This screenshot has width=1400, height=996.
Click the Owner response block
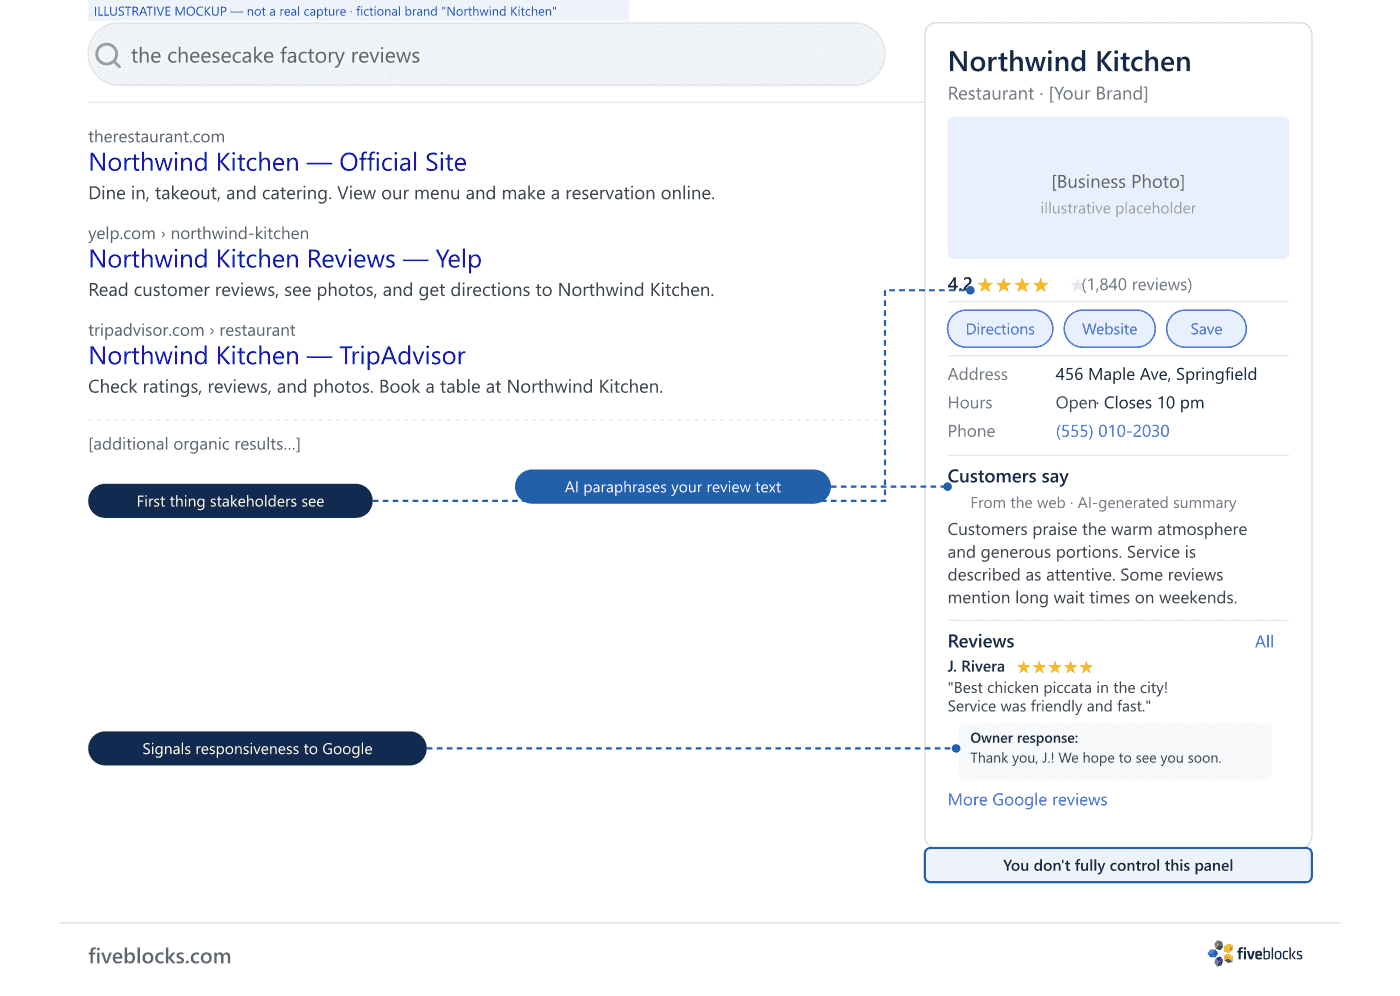(1115, 751)
